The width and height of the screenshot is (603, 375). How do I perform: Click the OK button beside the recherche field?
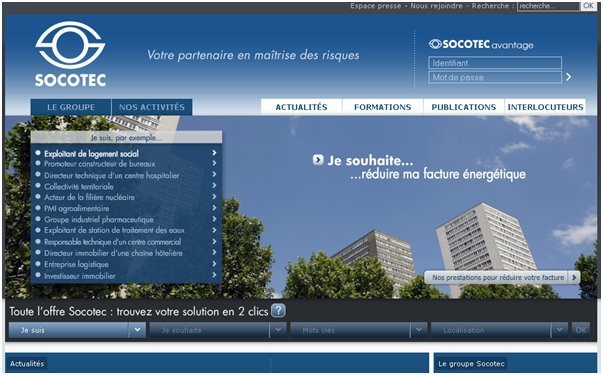point(588,6)
